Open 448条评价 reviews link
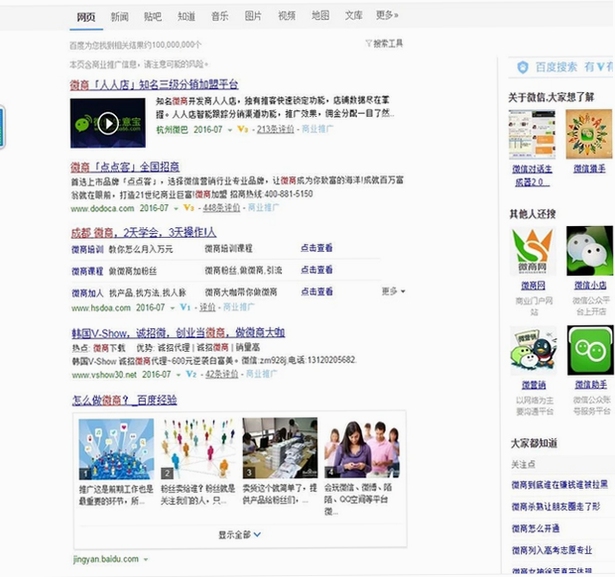Image resolution: width=615 pixels, height=577 pixels. click(x=221, y=208)
